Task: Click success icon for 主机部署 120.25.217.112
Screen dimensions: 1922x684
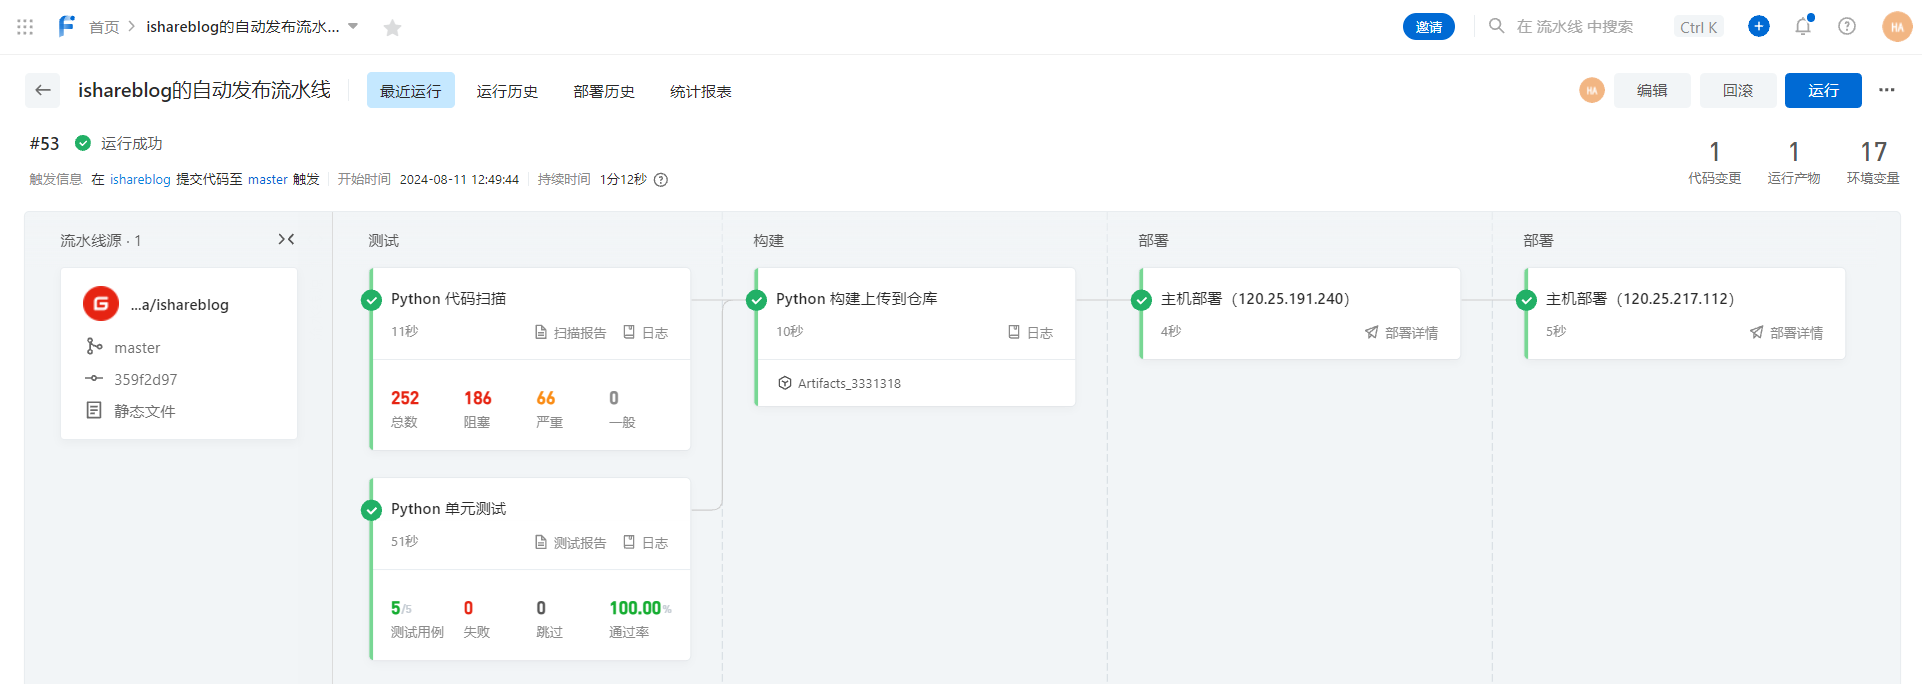Action: (x=1526, y=300)
